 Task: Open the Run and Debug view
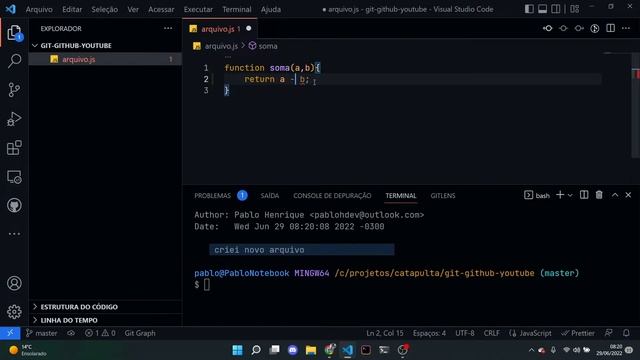(14, 119)
